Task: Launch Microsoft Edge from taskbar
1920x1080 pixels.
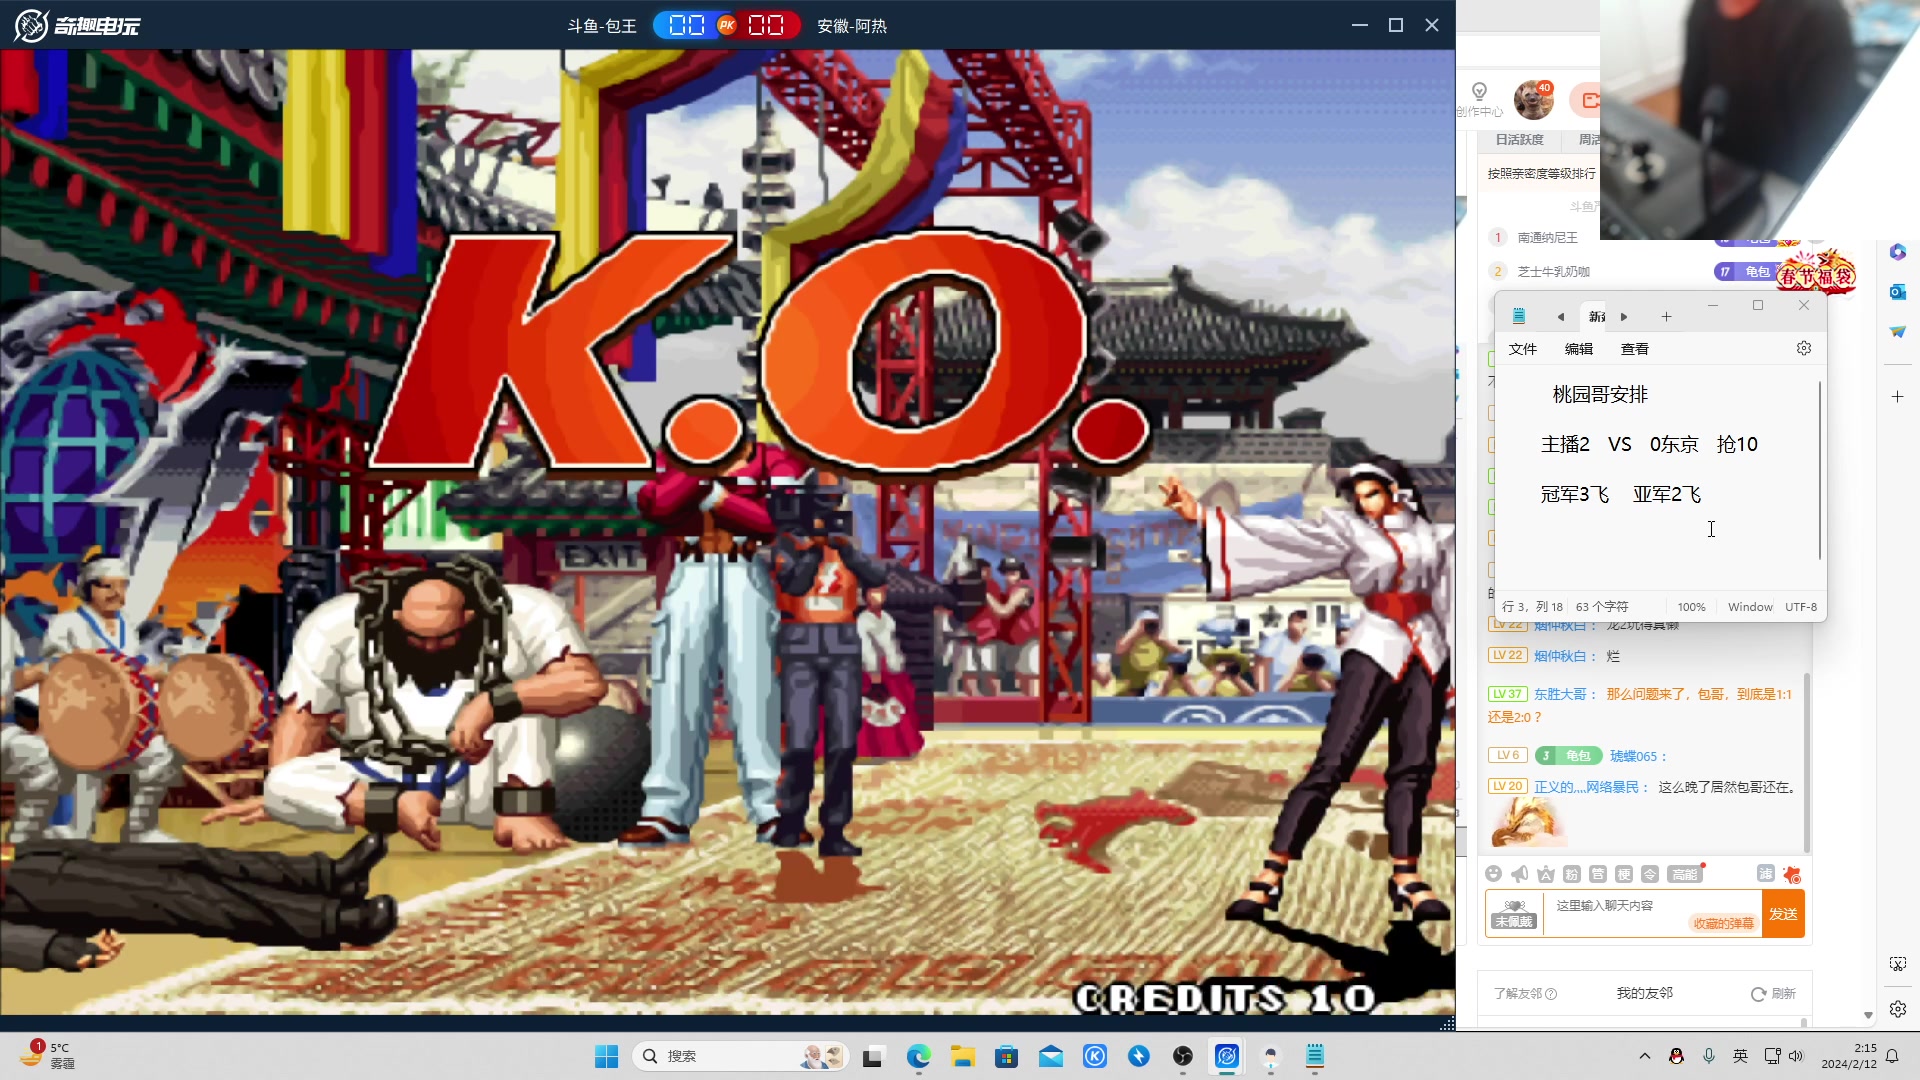Action: [918, 1056]
